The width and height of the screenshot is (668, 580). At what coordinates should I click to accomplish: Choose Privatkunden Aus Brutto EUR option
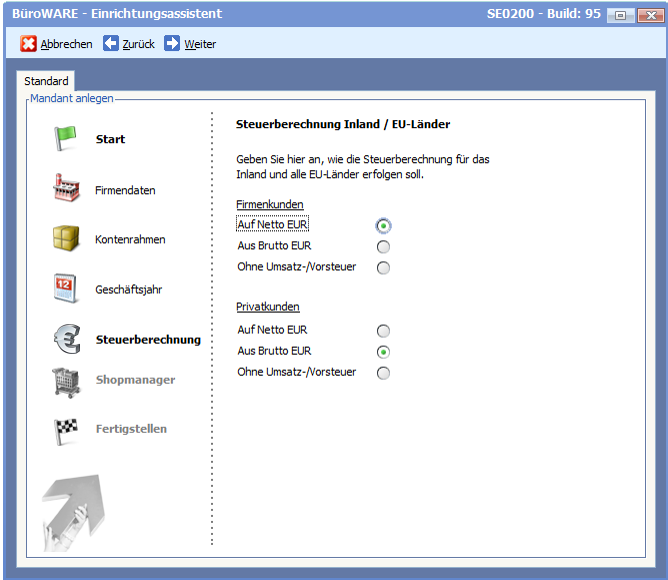(x=383, y=352)
